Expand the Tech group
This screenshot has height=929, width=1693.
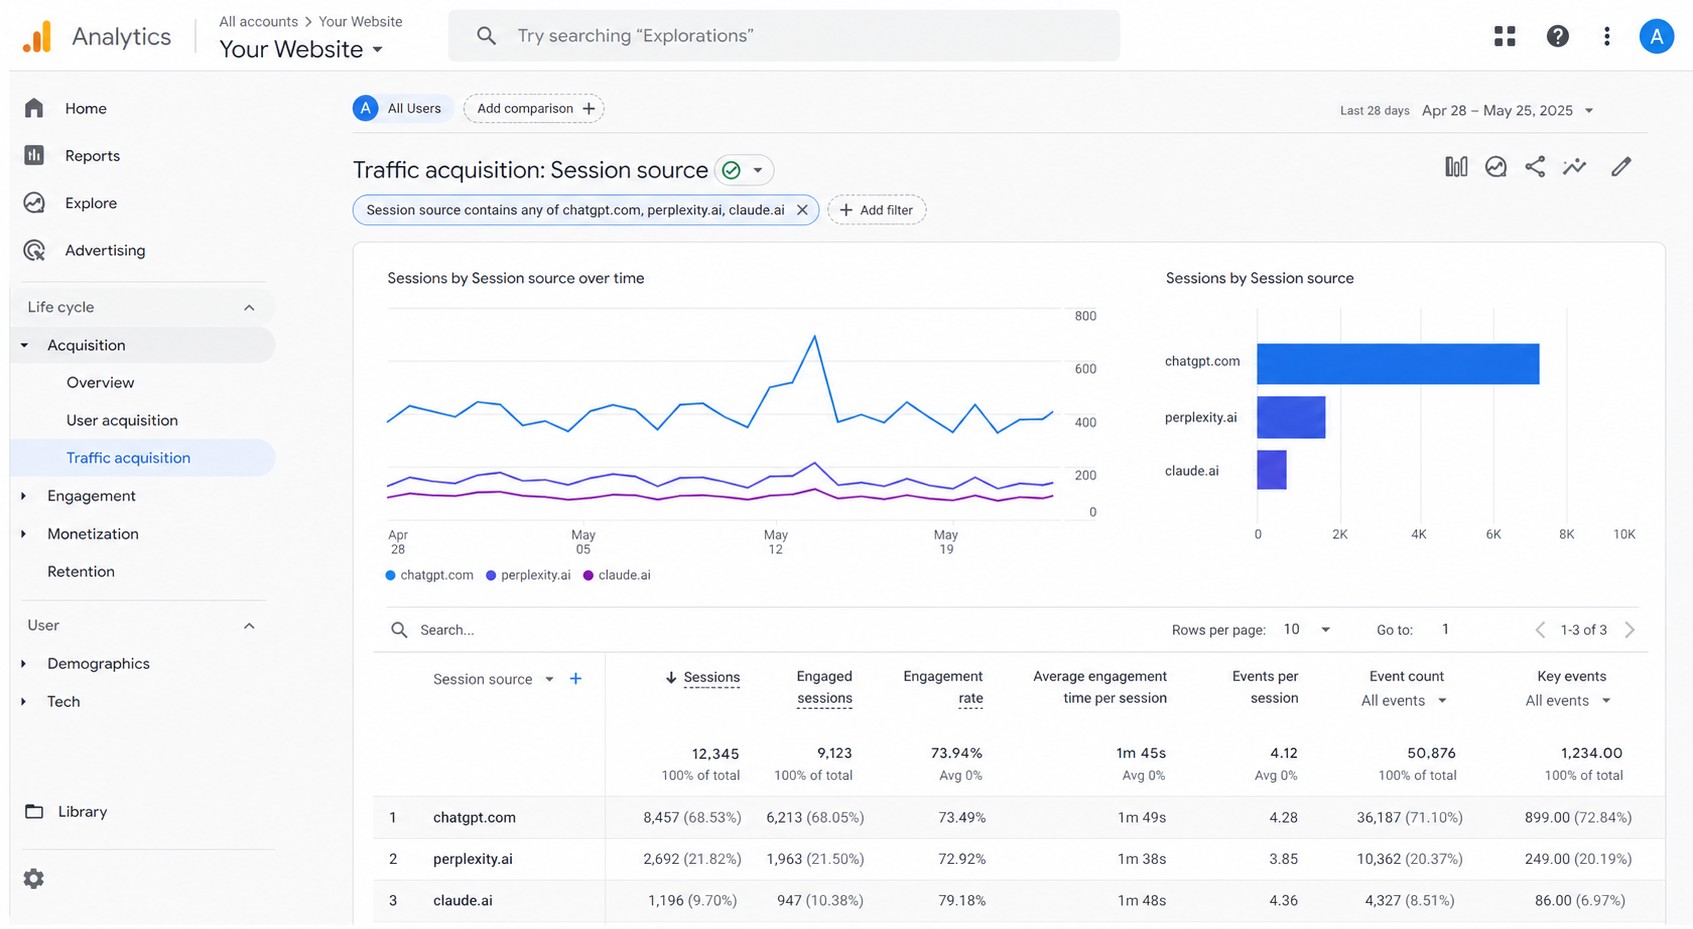pos(24,702)
